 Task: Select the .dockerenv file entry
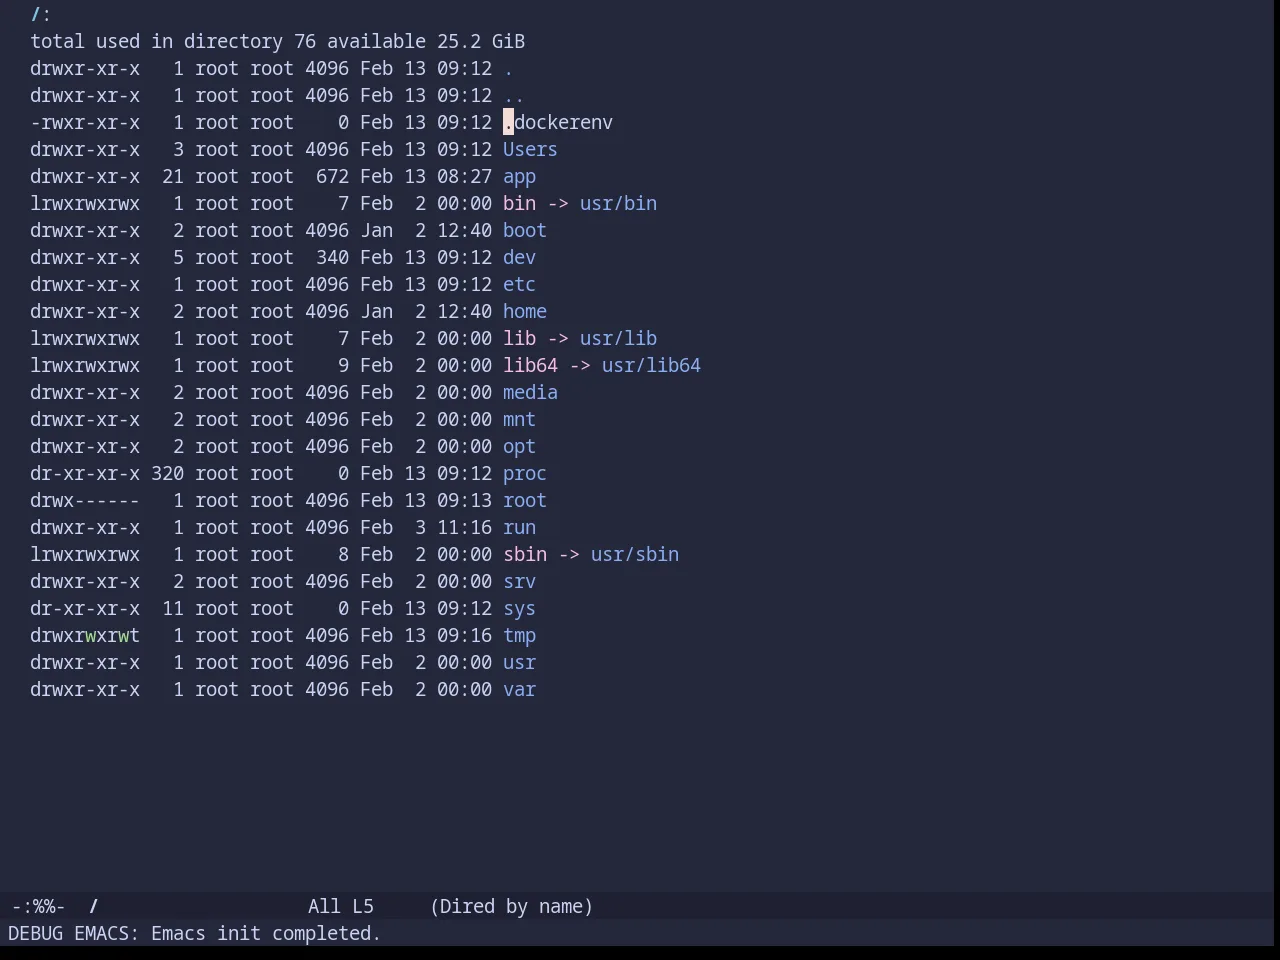[x=558, y=122]
